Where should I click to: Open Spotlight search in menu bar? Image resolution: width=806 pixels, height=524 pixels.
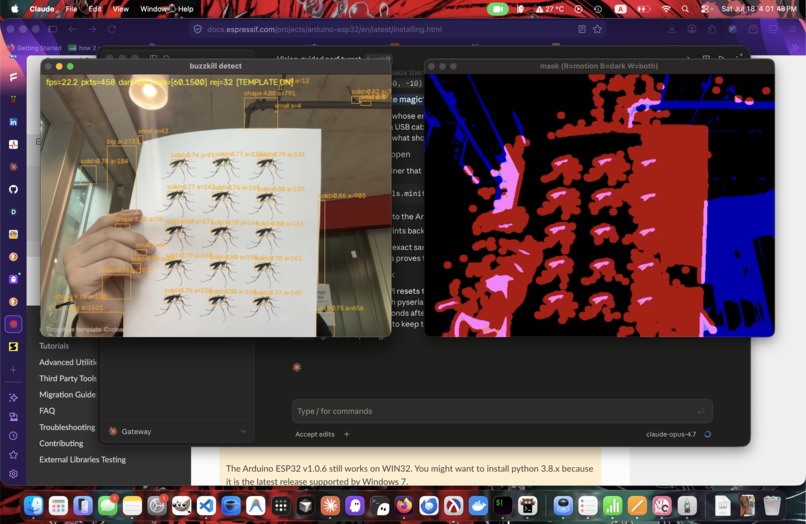point(685,9)
